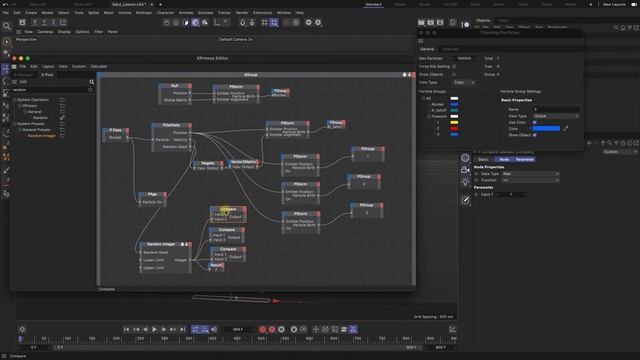Click Object Manager search icon at top right

click(616, 28)
